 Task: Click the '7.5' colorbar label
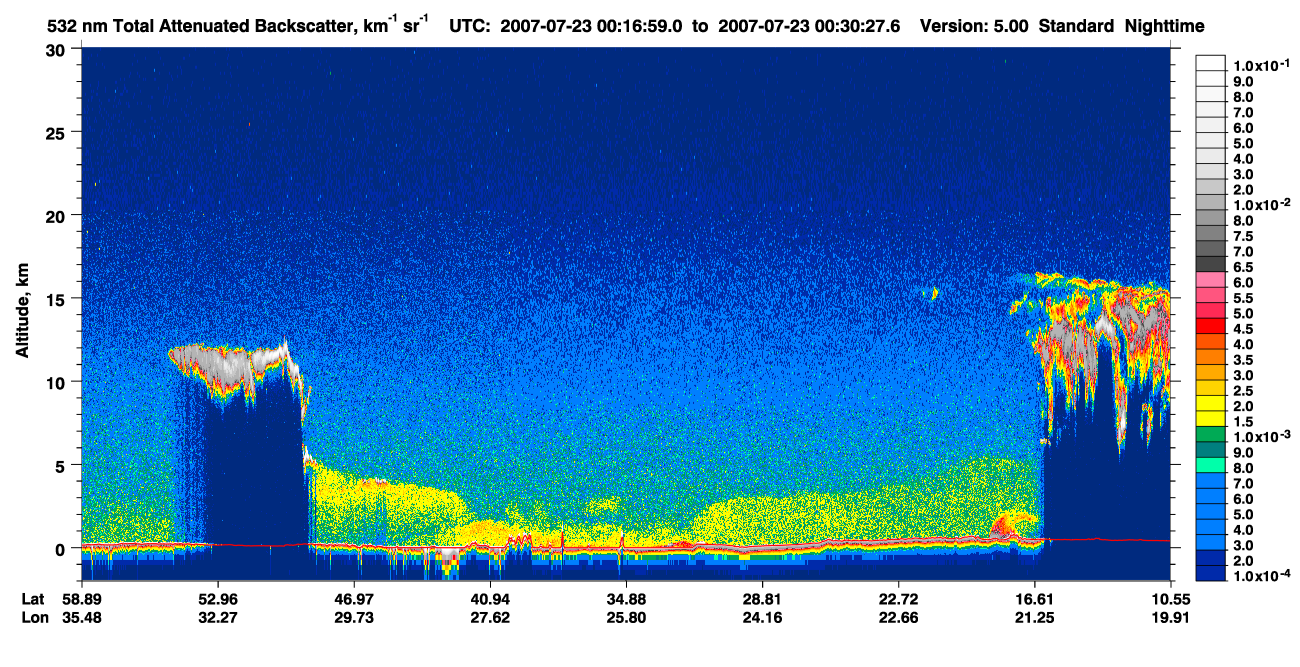(x=1244, y=235)
